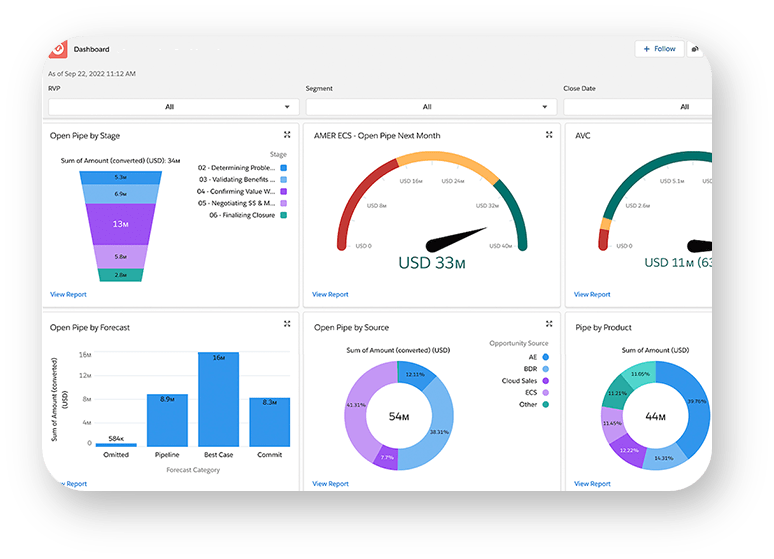
Task: Open View Report under the AVC gauge
Action: pyautogui.click(x=592, y=295)
